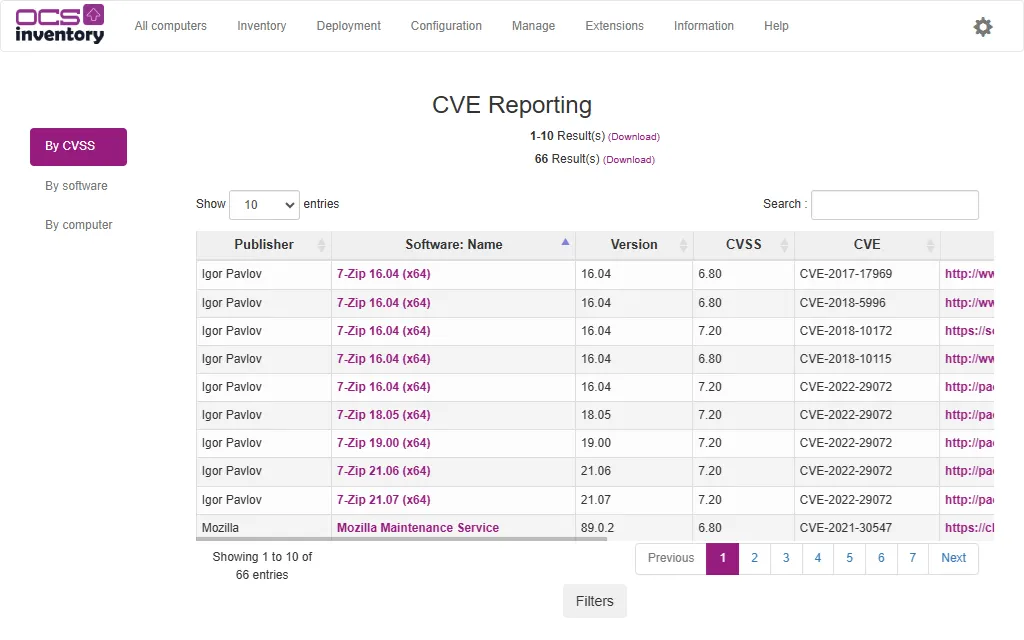
Task: Open 7-Zip 21.06 (x64) link
Action: pyautogui.click(x=383, y=472)
